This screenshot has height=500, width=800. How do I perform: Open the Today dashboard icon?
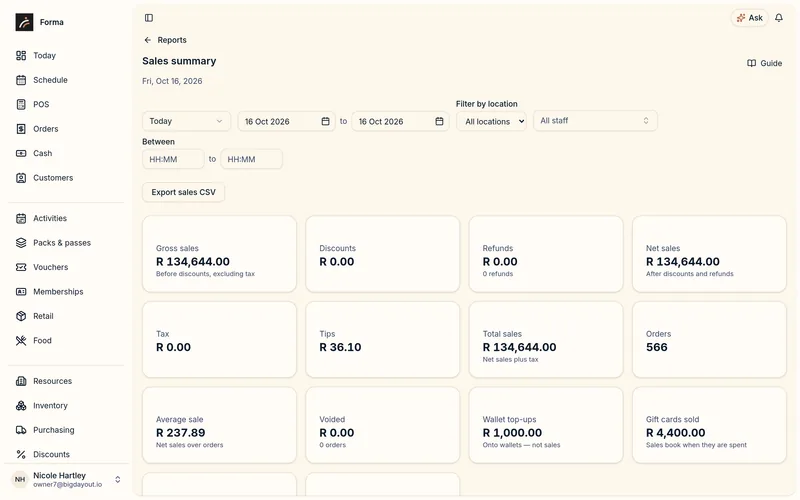click(21, 56)
